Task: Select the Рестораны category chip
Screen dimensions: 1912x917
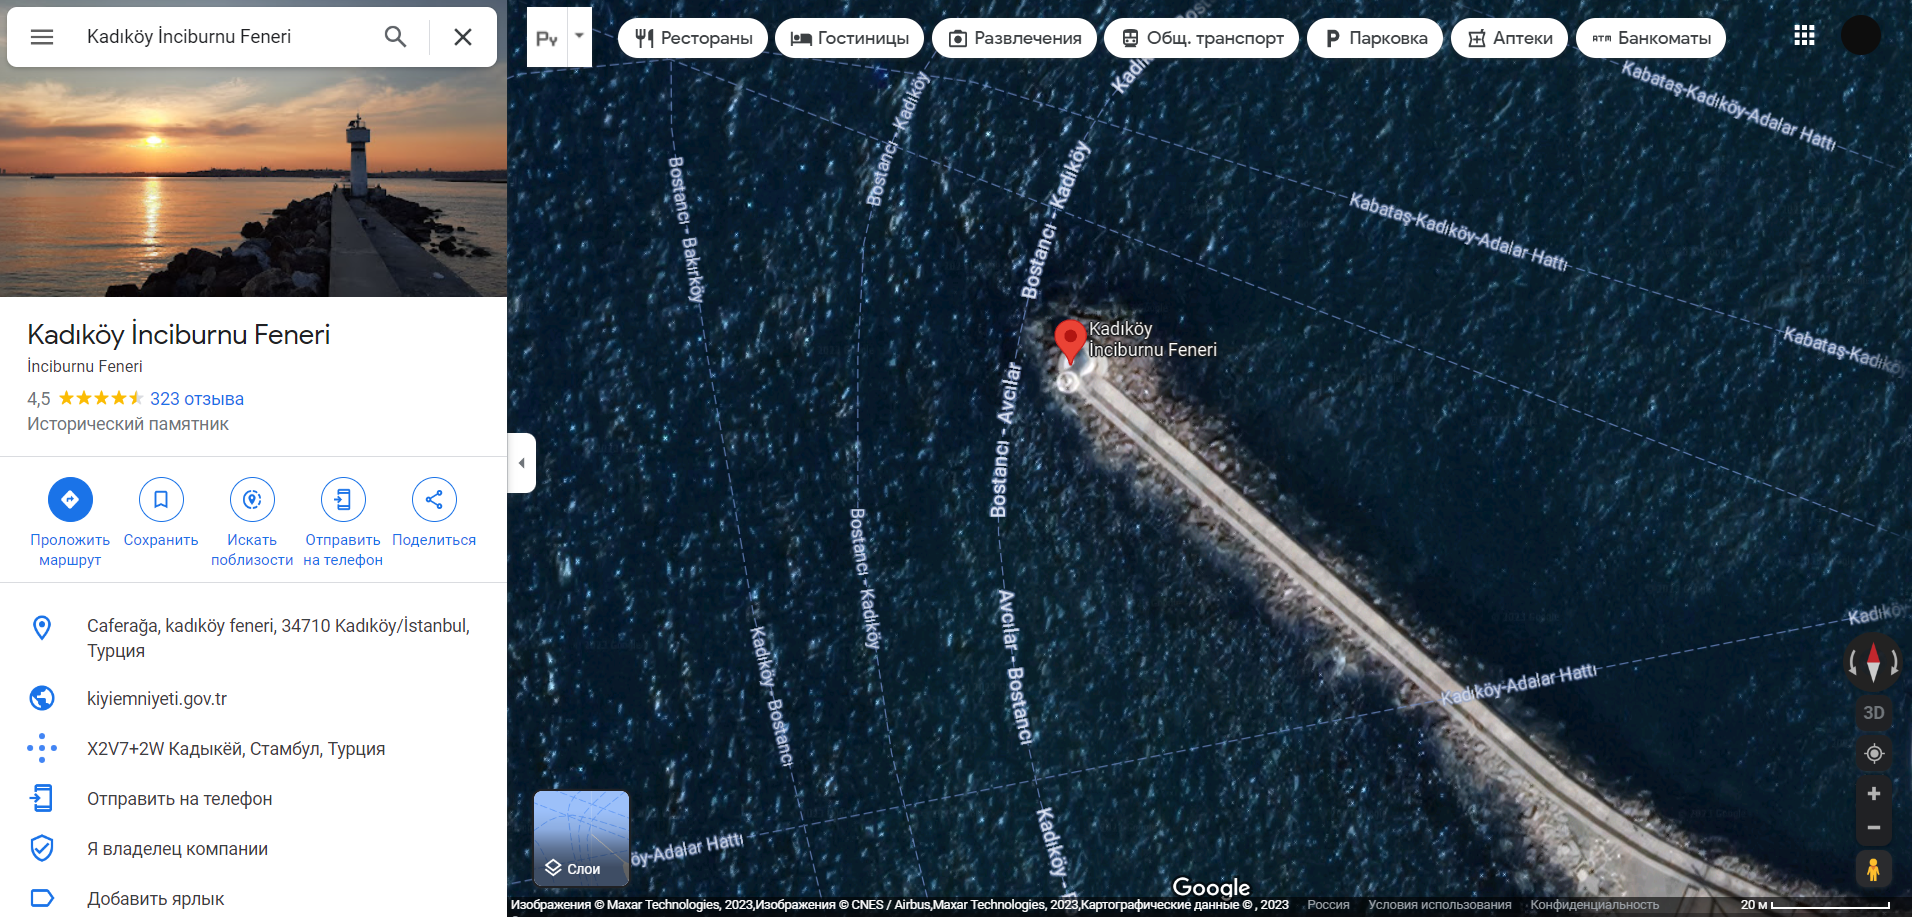Action: 693,38
